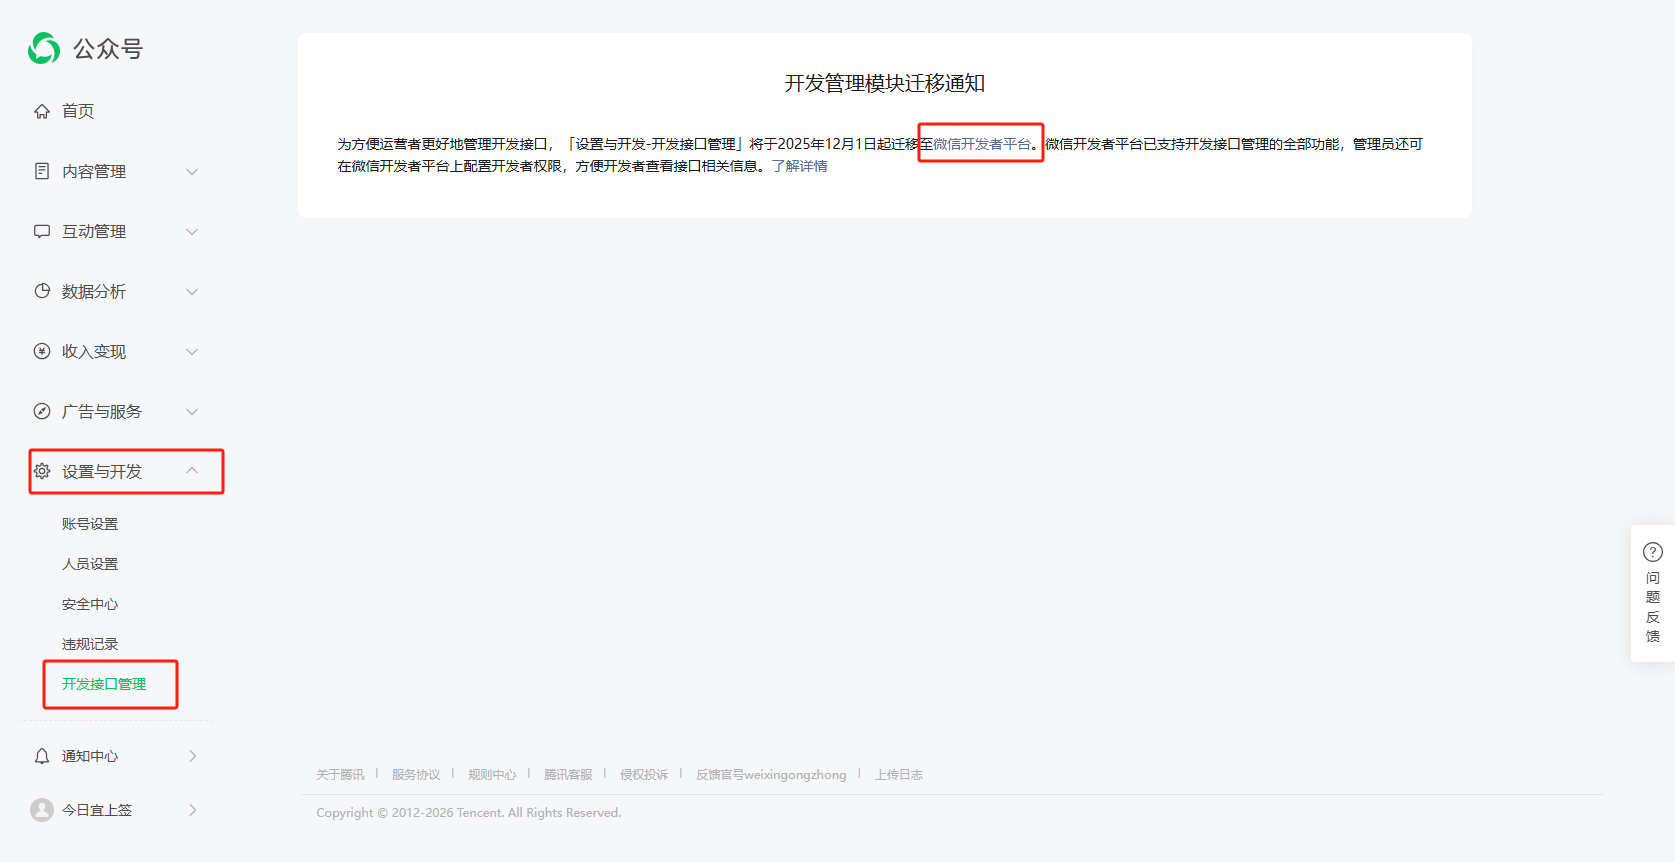This screenshot has height=862, width=1675.
Task: Click the 今日宜上签 account name
Action: (x=97, y=810)
